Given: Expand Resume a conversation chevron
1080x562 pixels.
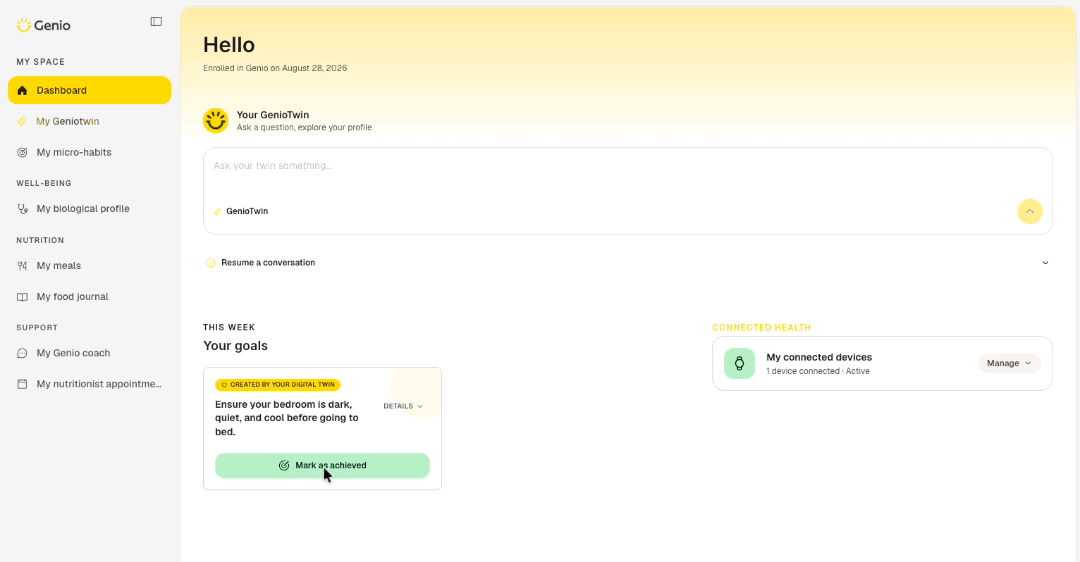Looking at the screenshot, I should coord(1045,263).
